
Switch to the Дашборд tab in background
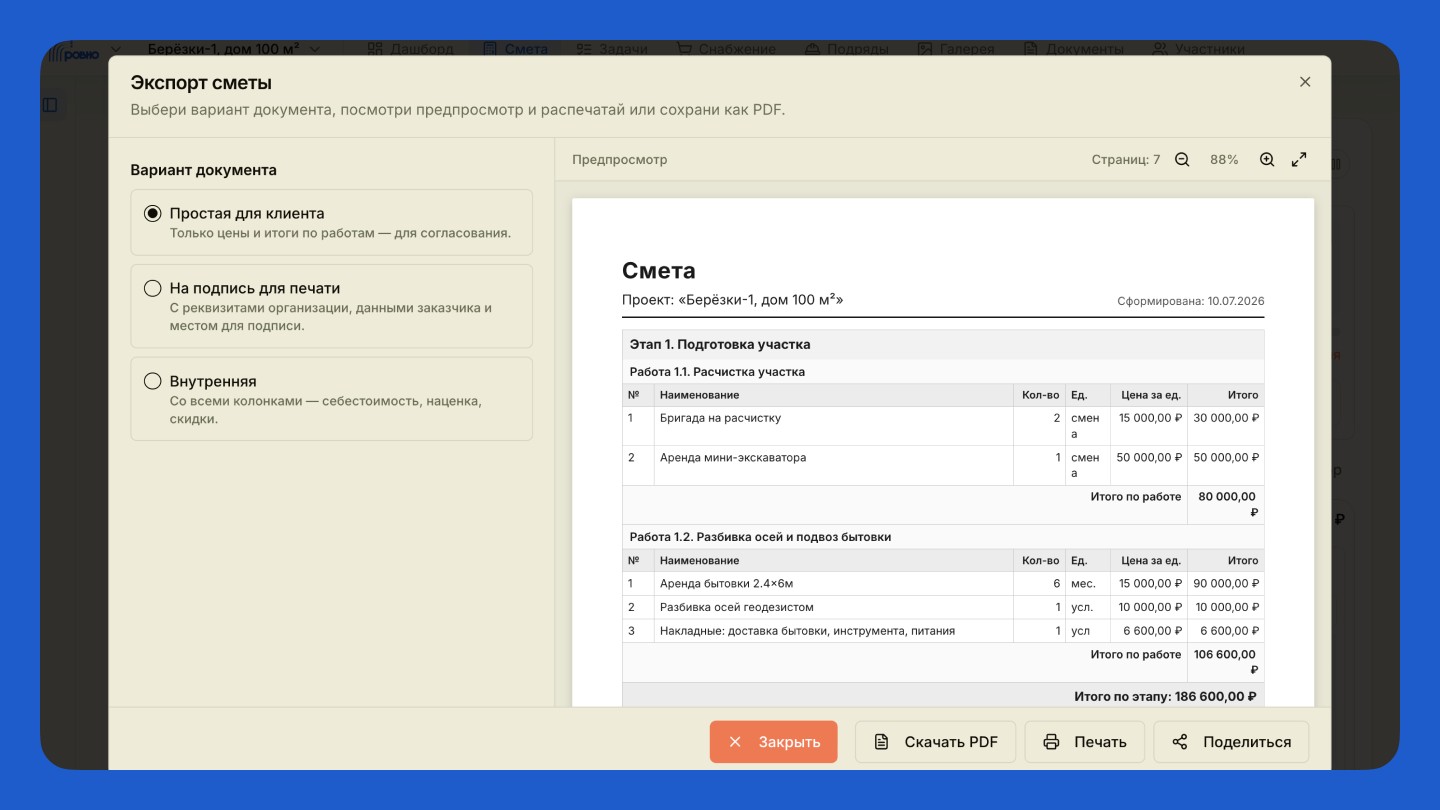pos(410,48)
